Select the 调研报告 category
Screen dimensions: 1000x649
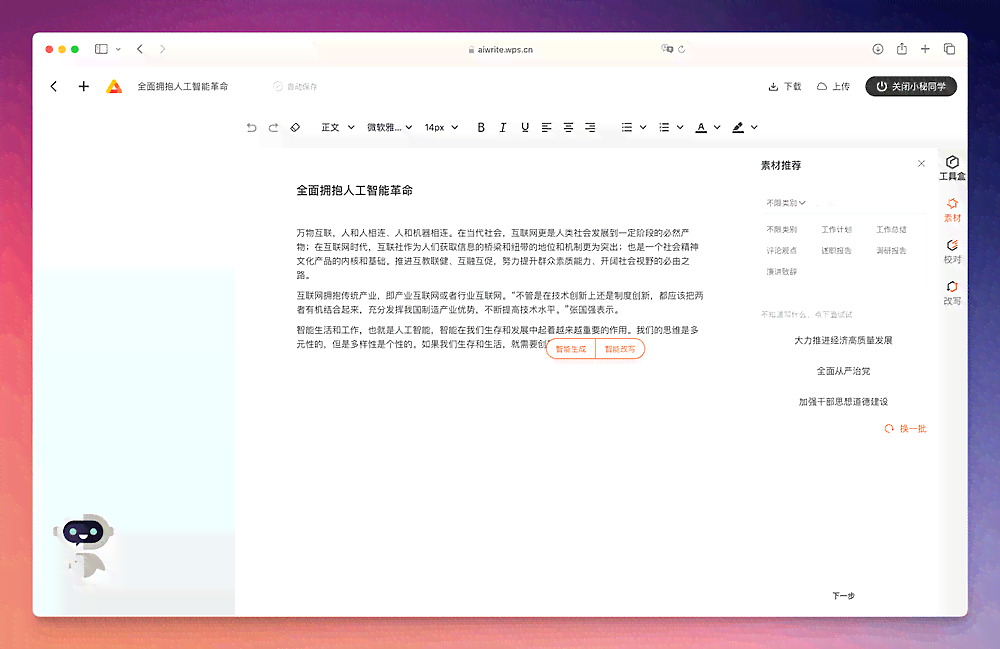891,251
